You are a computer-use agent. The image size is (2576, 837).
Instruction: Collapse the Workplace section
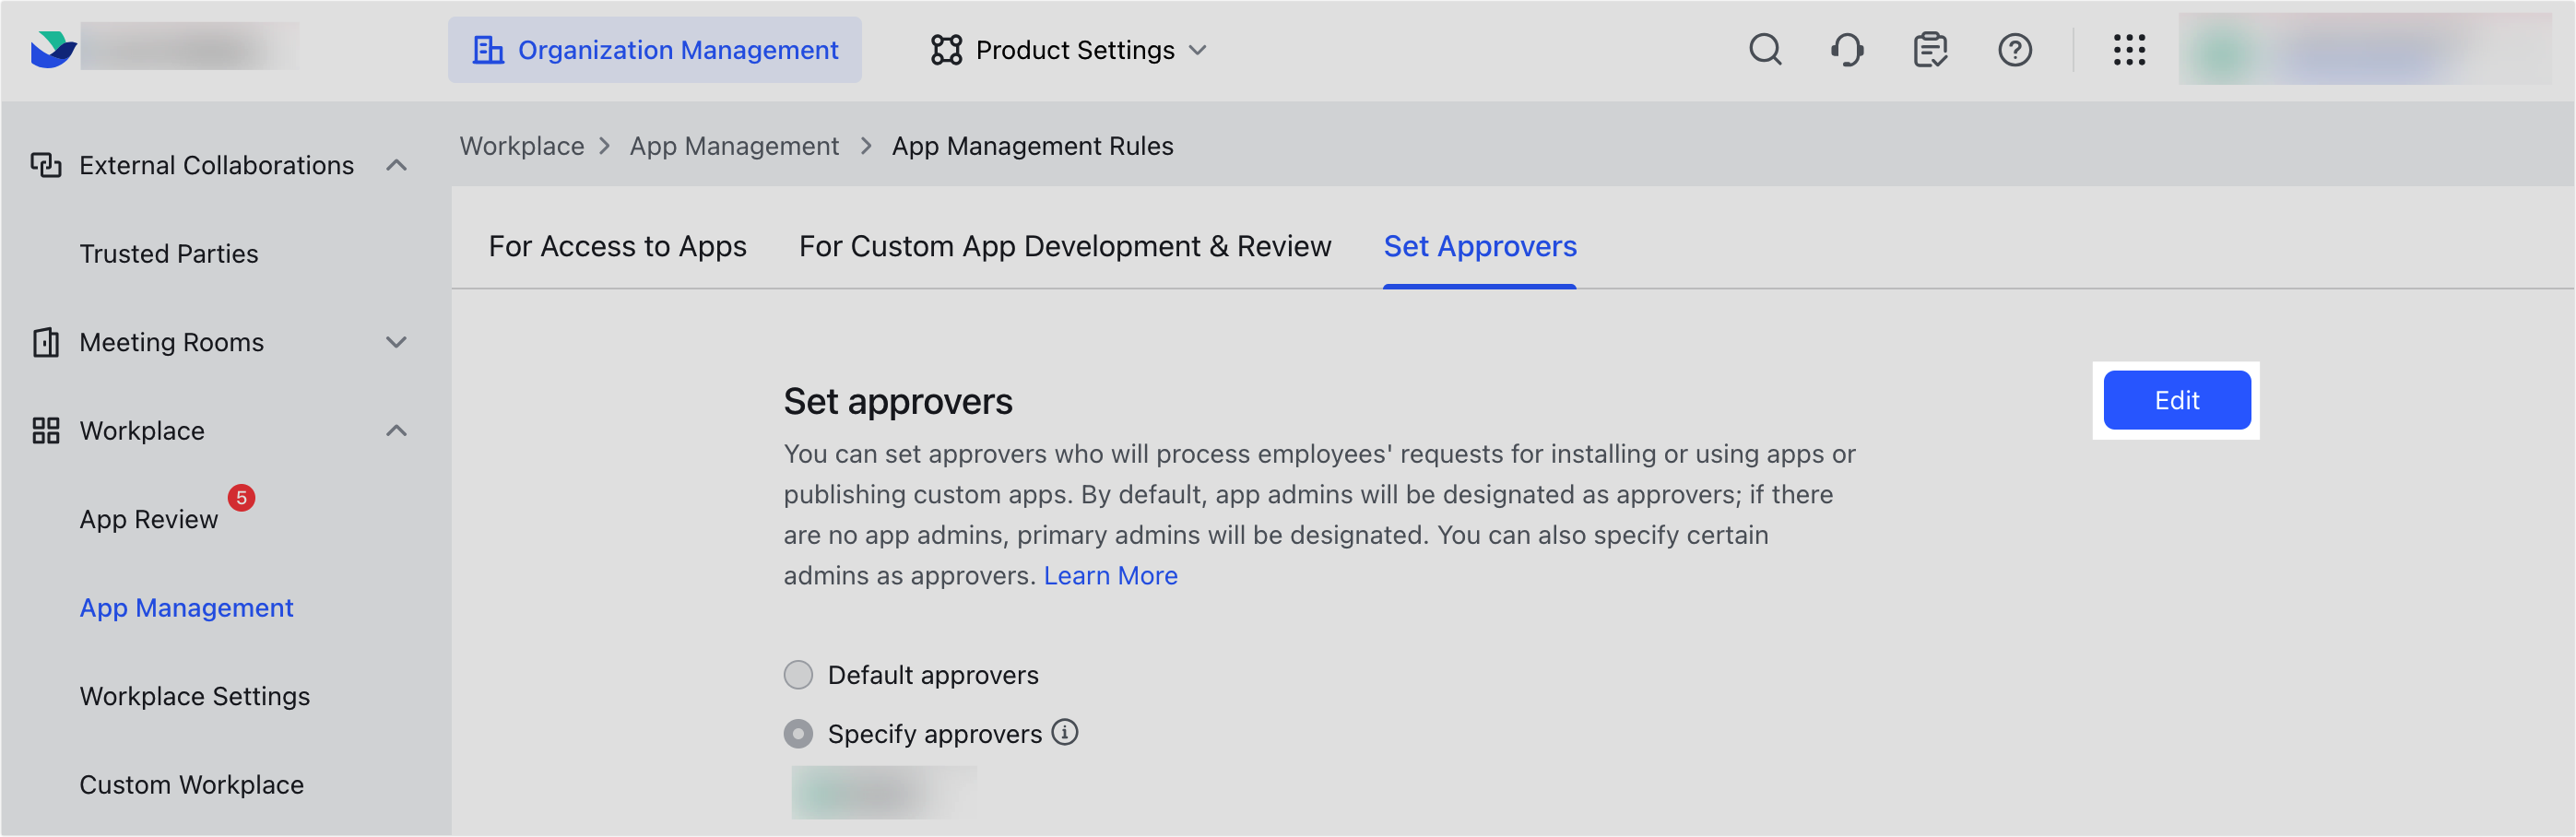coord(397,430)
